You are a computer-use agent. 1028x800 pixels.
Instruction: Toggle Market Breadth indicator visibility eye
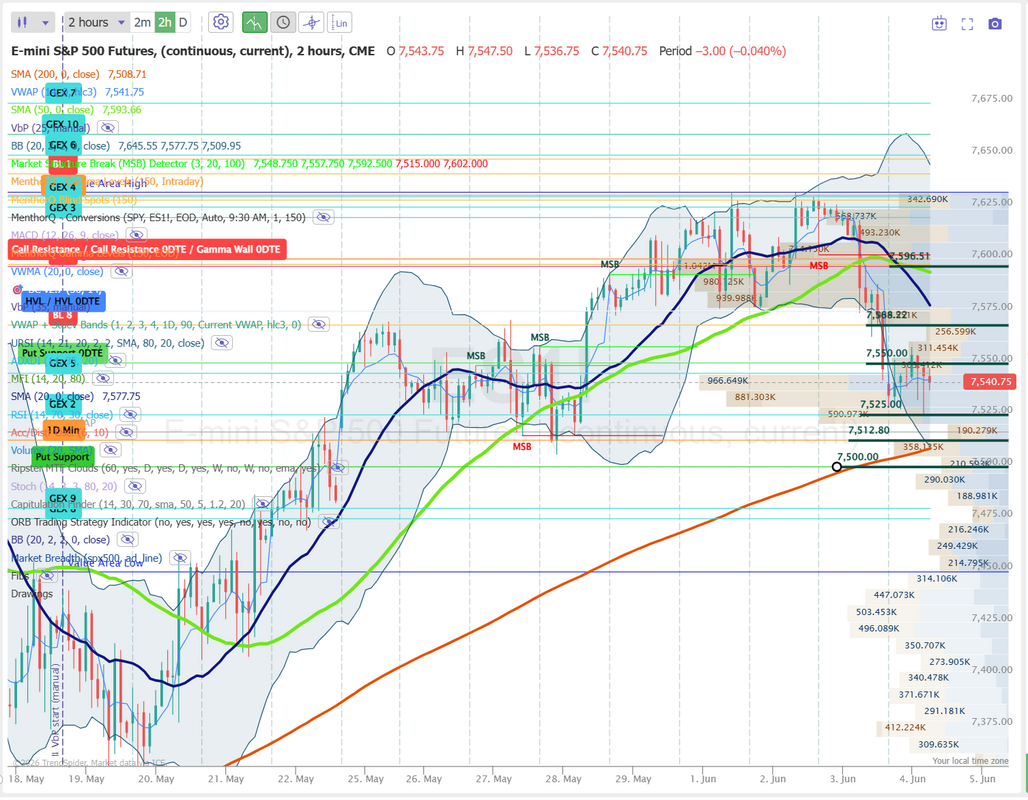click(179, 557)
